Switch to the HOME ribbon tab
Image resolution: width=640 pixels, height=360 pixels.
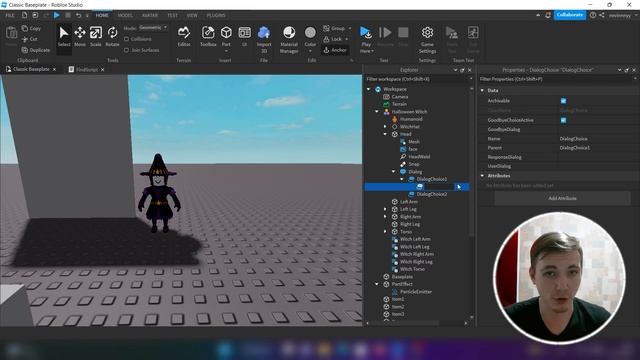coord(102,15)
